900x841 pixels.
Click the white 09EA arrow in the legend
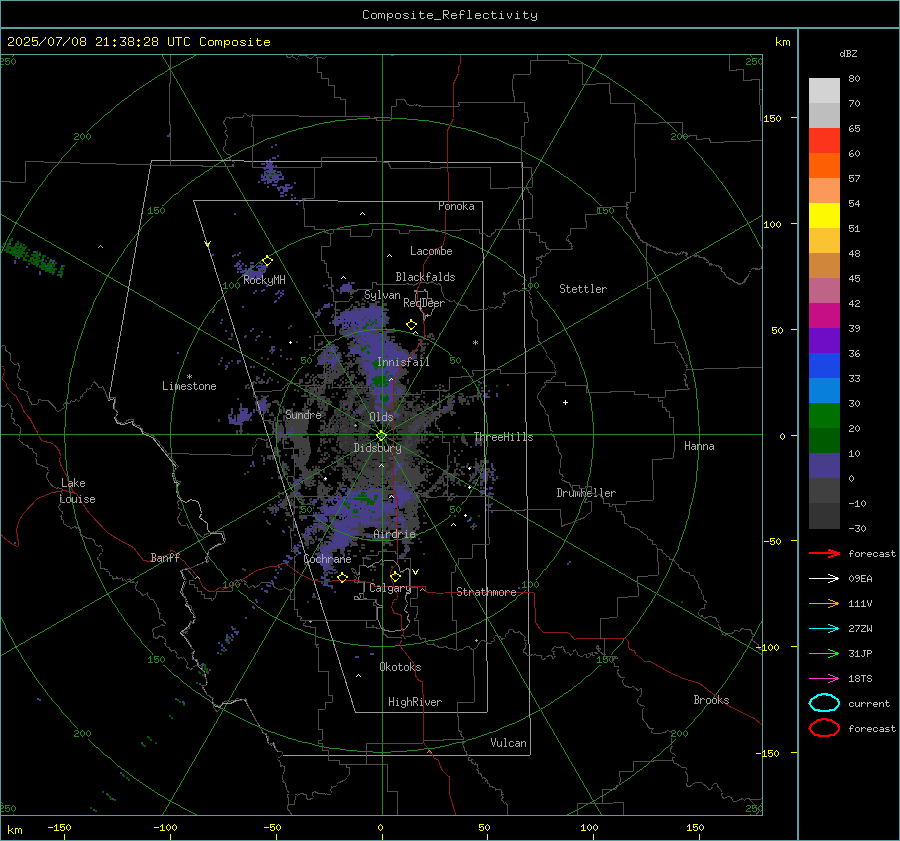click(x=824, y=579)
